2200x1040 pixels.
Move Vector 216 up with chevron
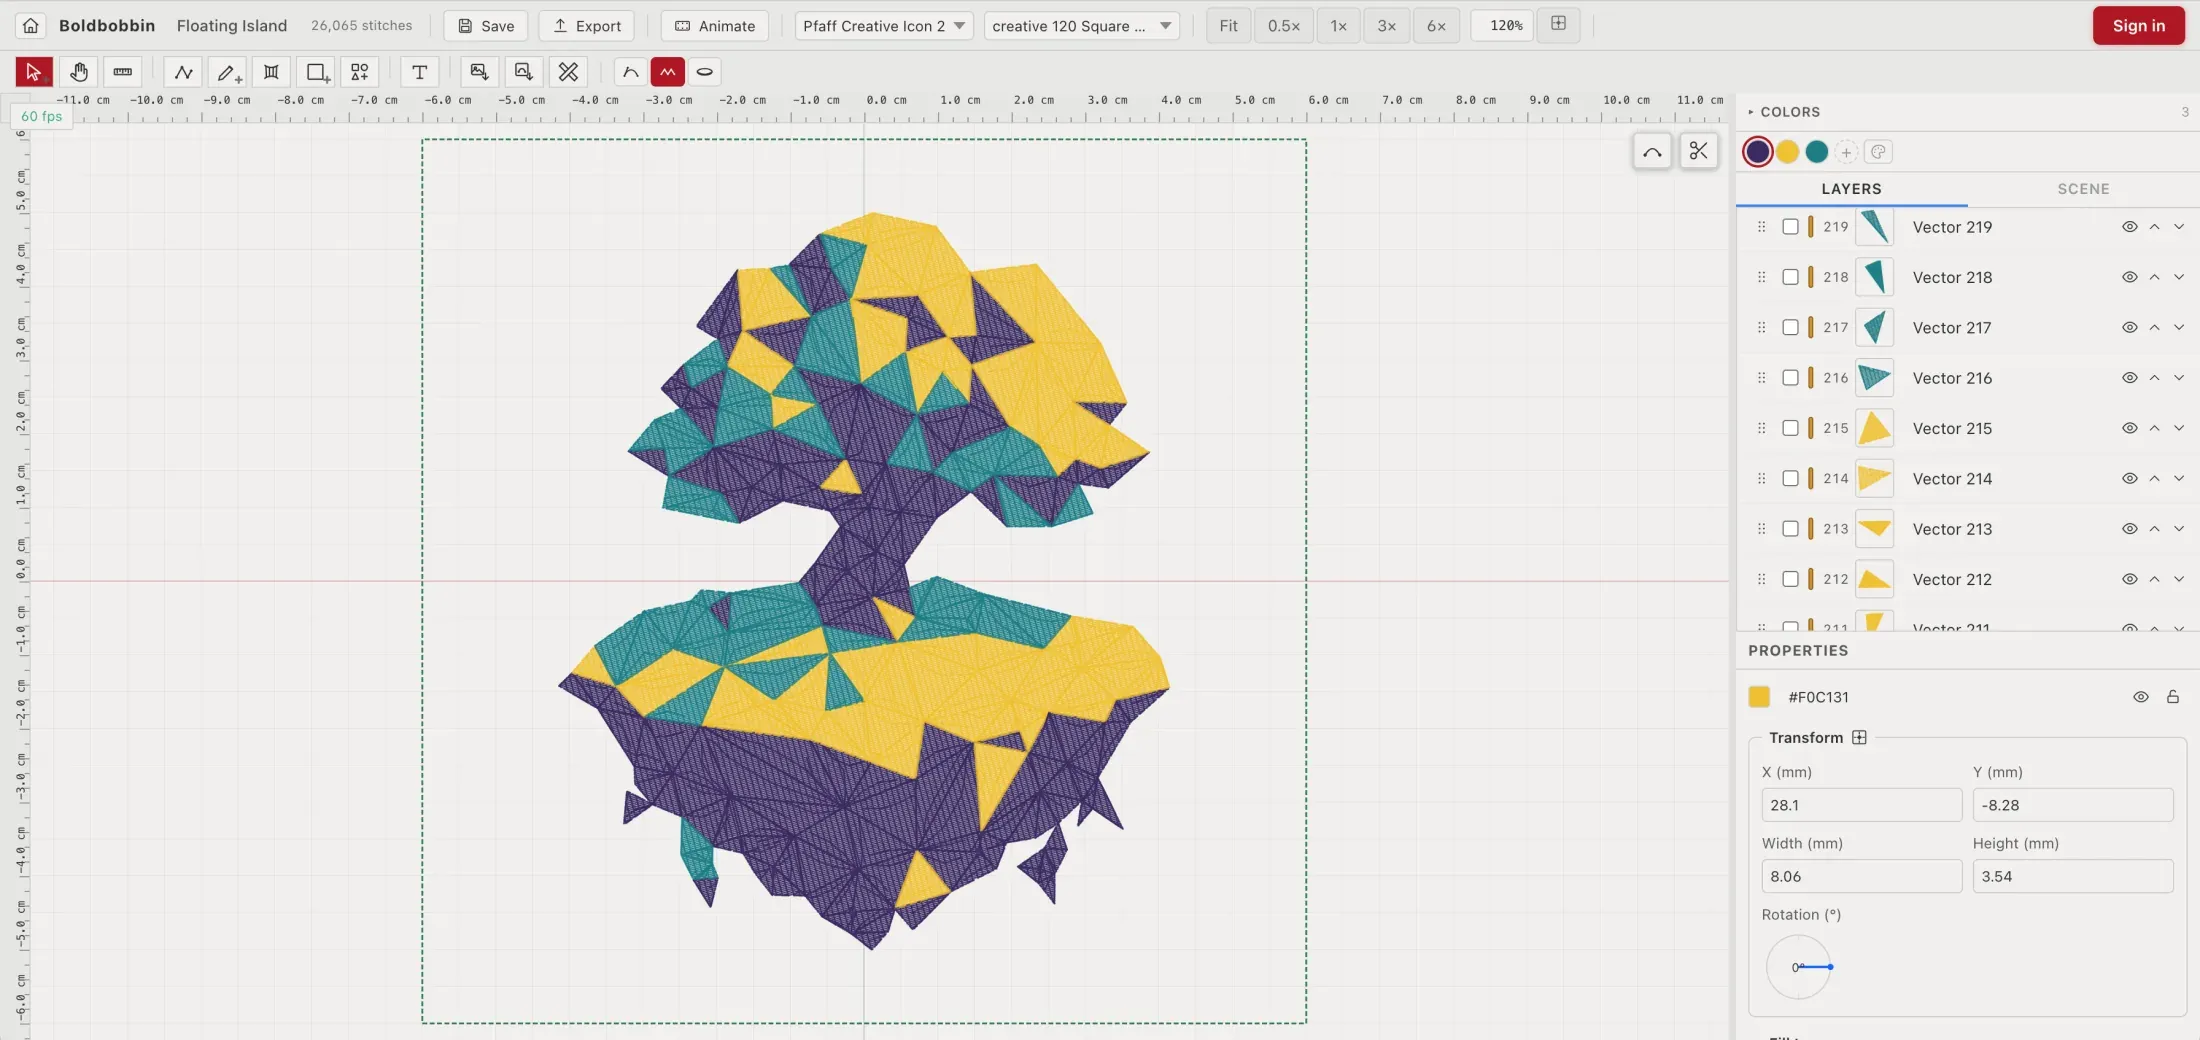[2155, 378]
